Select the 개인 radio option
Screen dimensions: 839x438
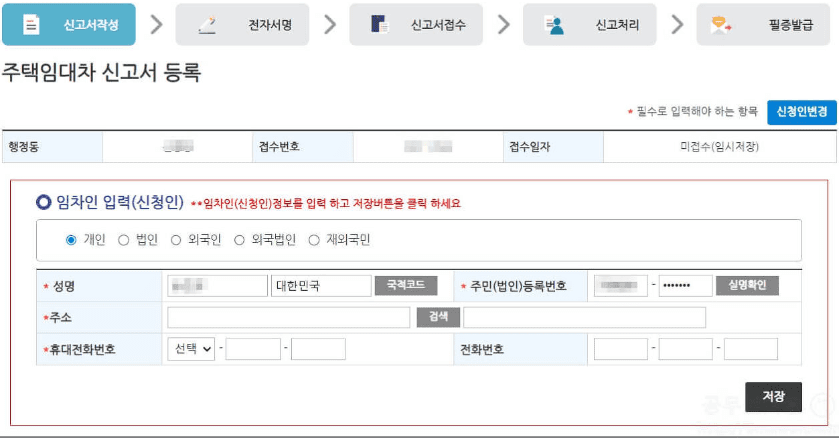71,240
